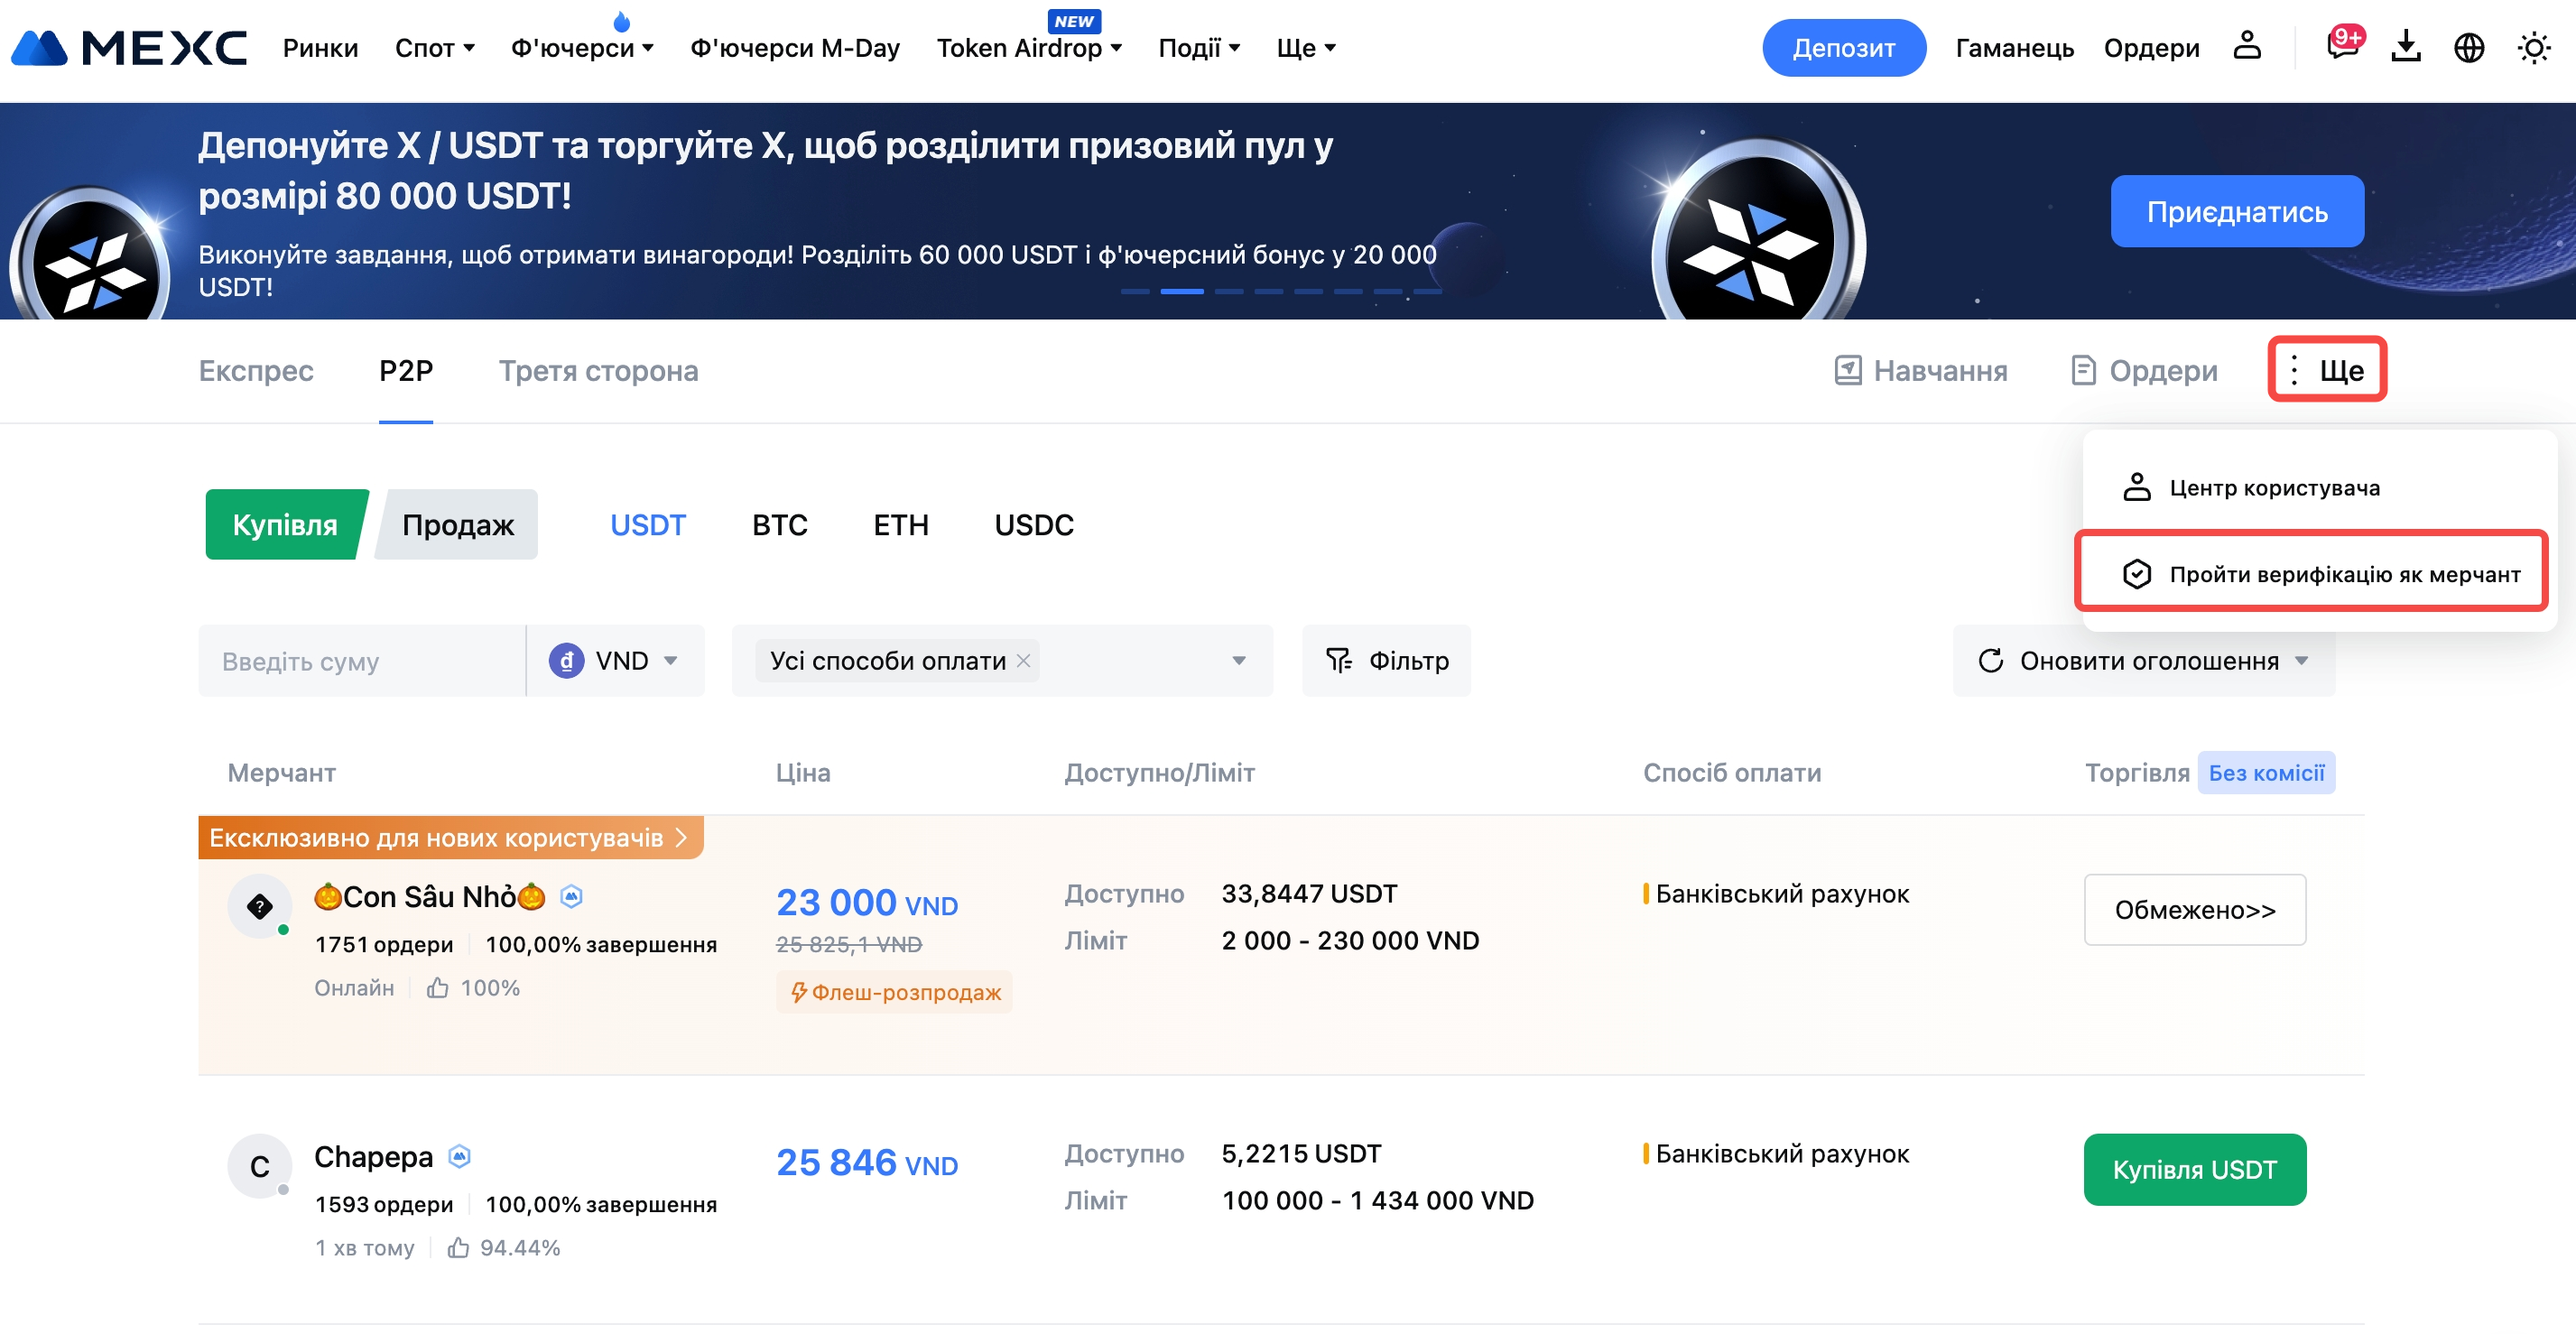Open the language globe icon
The width and height of the screenshot is (2576, 1334).
(x=2468, y=47)
